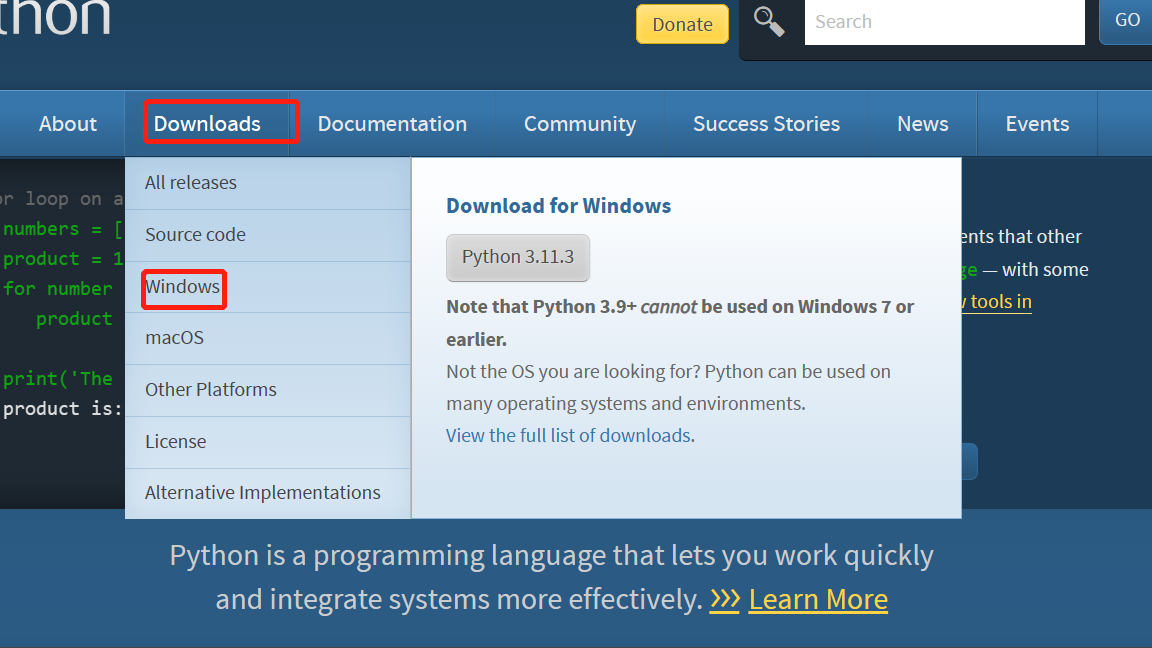The image size is (1152, 648).
Task: Select License in Downloads dropdown
Action: 268,442
